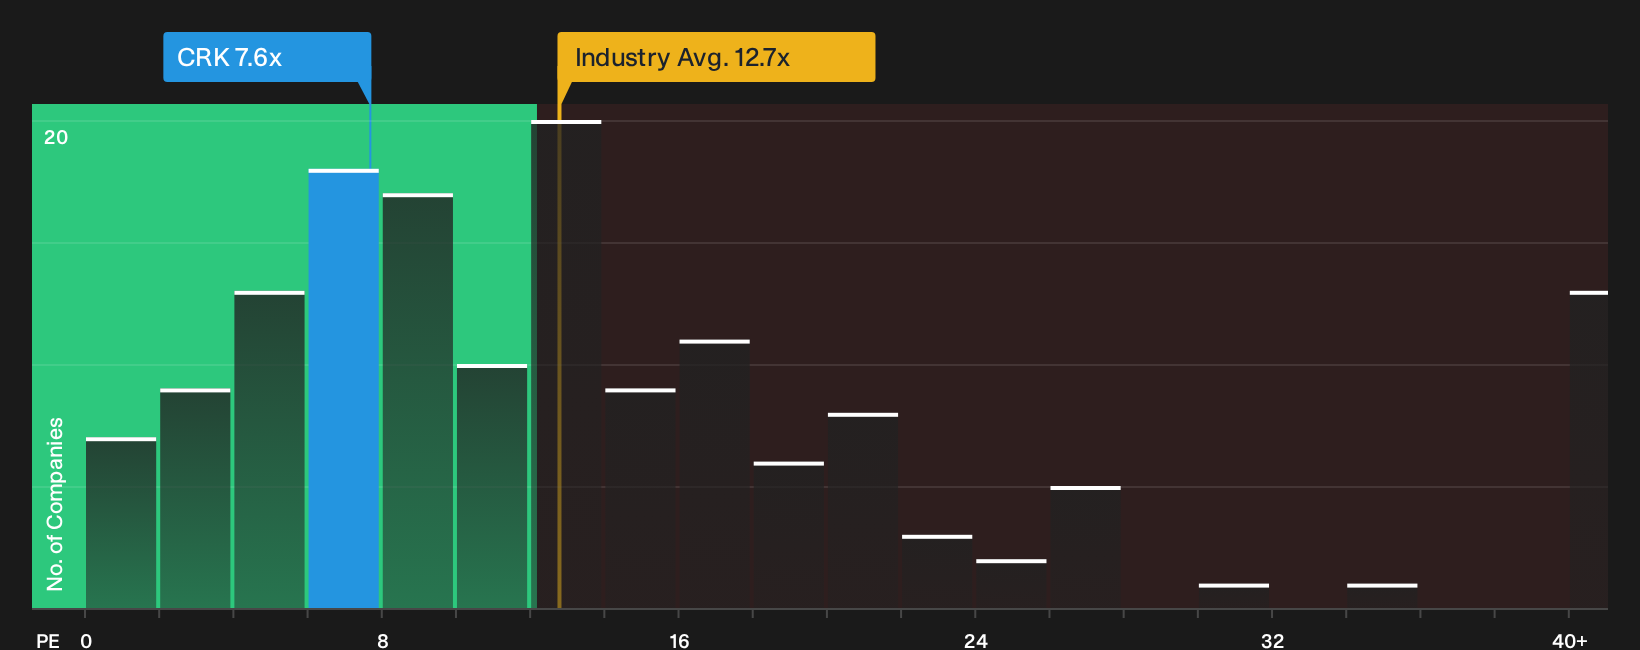Click the x-axis tick label 32
The image size is (1640, 650).
pos(1272,640)
